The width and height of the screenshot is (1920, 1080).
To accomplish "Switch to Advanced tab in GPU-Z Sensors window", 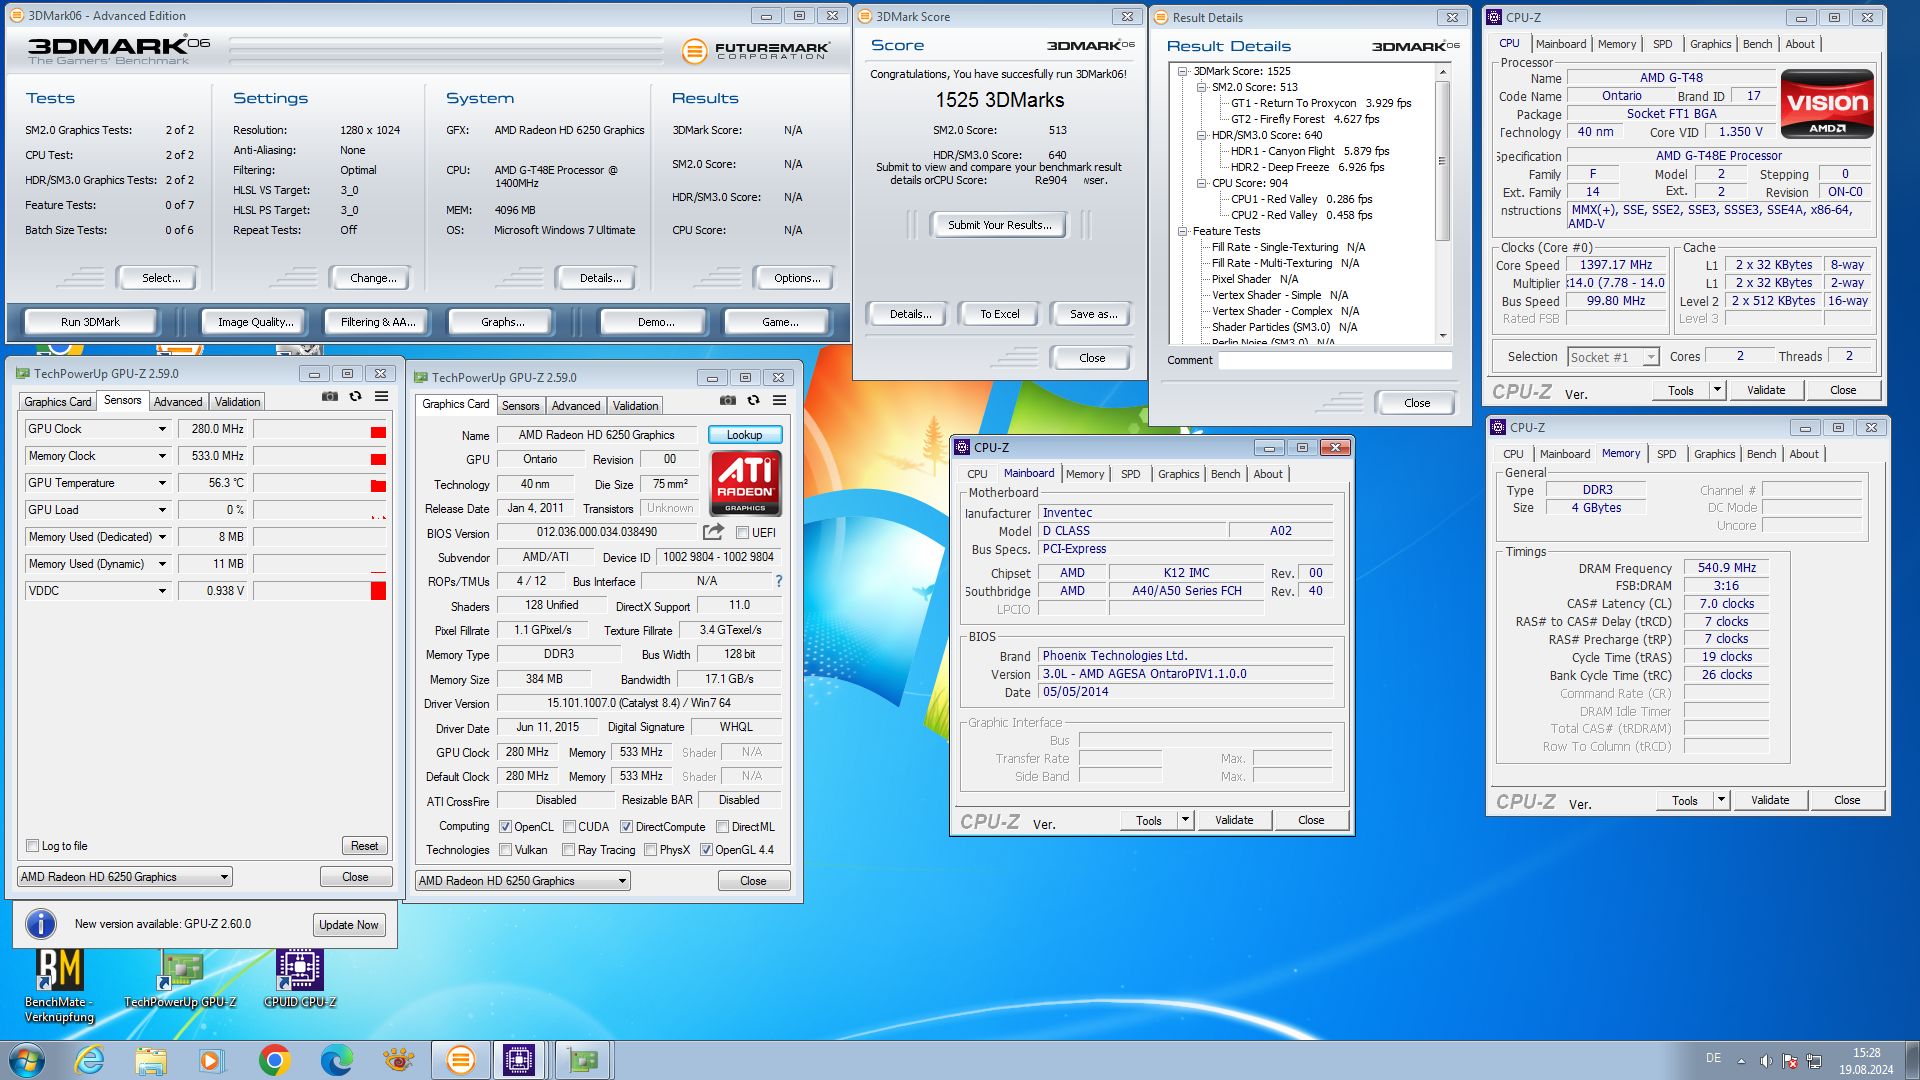I will point(178,402).
